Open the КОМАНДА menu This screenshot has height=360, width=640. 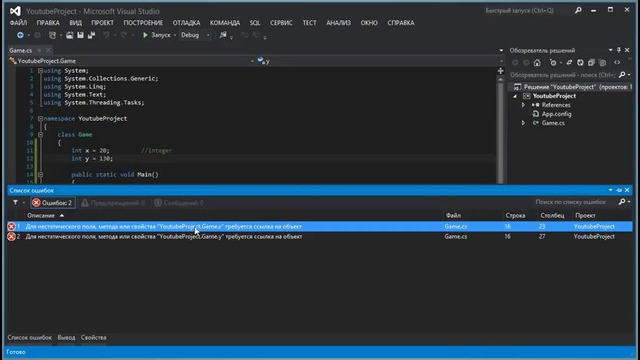[x=225, y=23]
